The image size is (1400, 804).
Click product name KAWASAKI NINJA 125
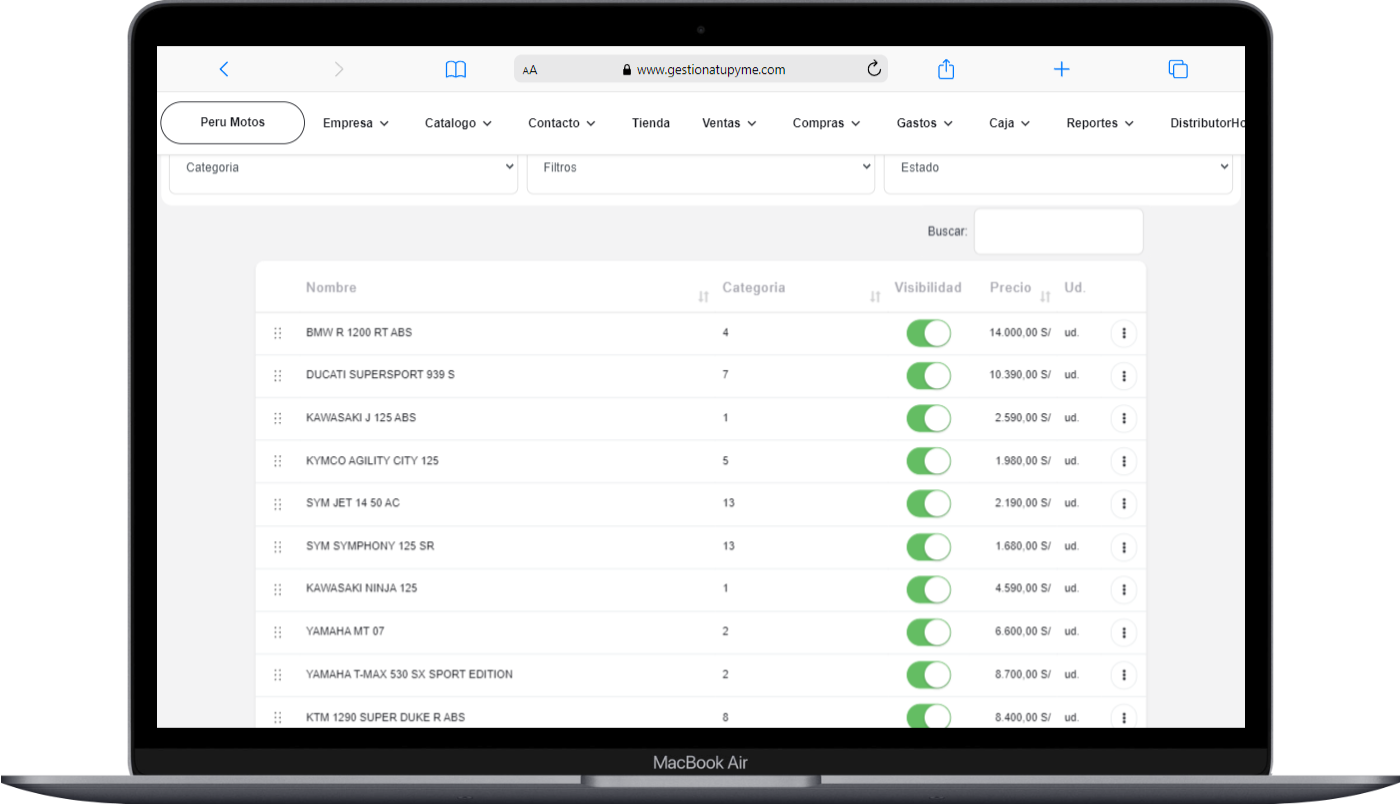pyautogui.click(x=362, y=588)
